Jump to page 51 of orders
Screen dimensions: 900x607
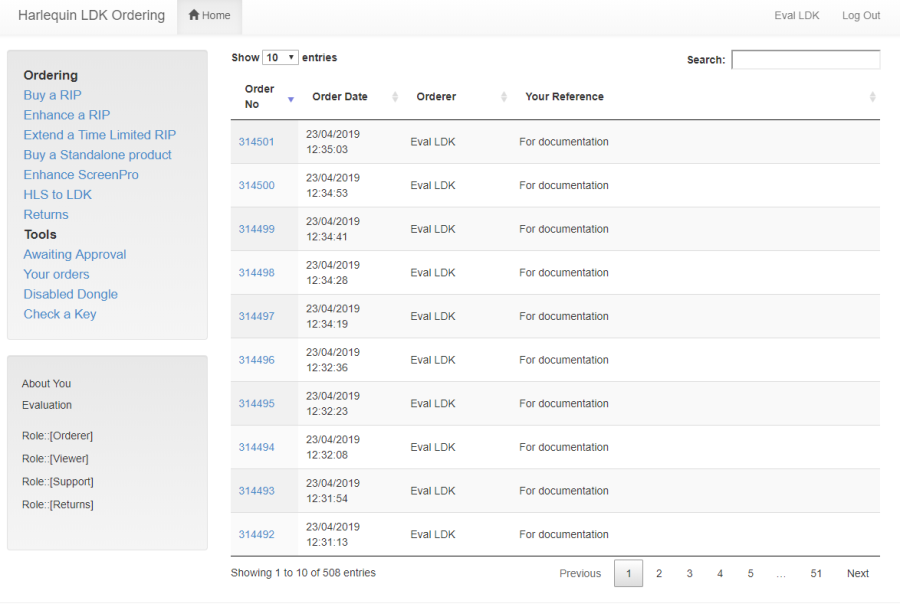816,574
